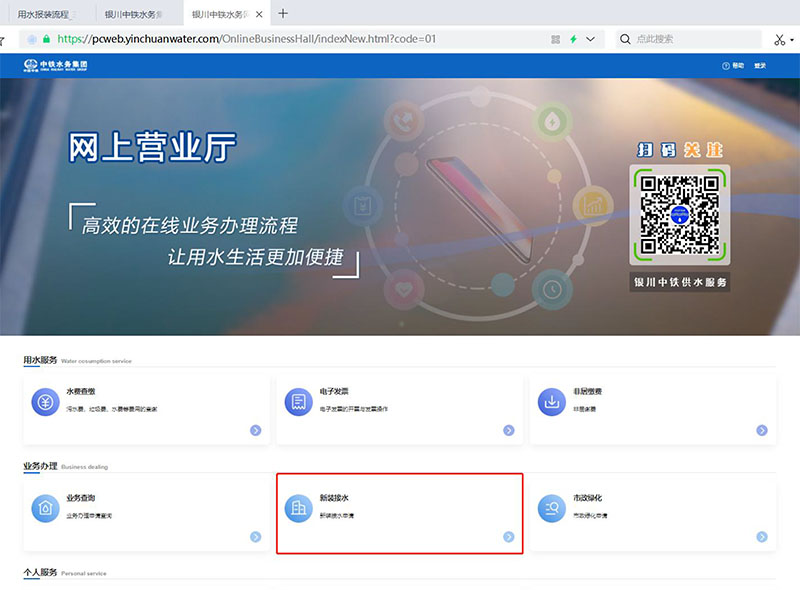Viewport: 800px width, 590px height.
Task: Click the search box labeled 点此搜索
Action: click(x=690, y=39)
